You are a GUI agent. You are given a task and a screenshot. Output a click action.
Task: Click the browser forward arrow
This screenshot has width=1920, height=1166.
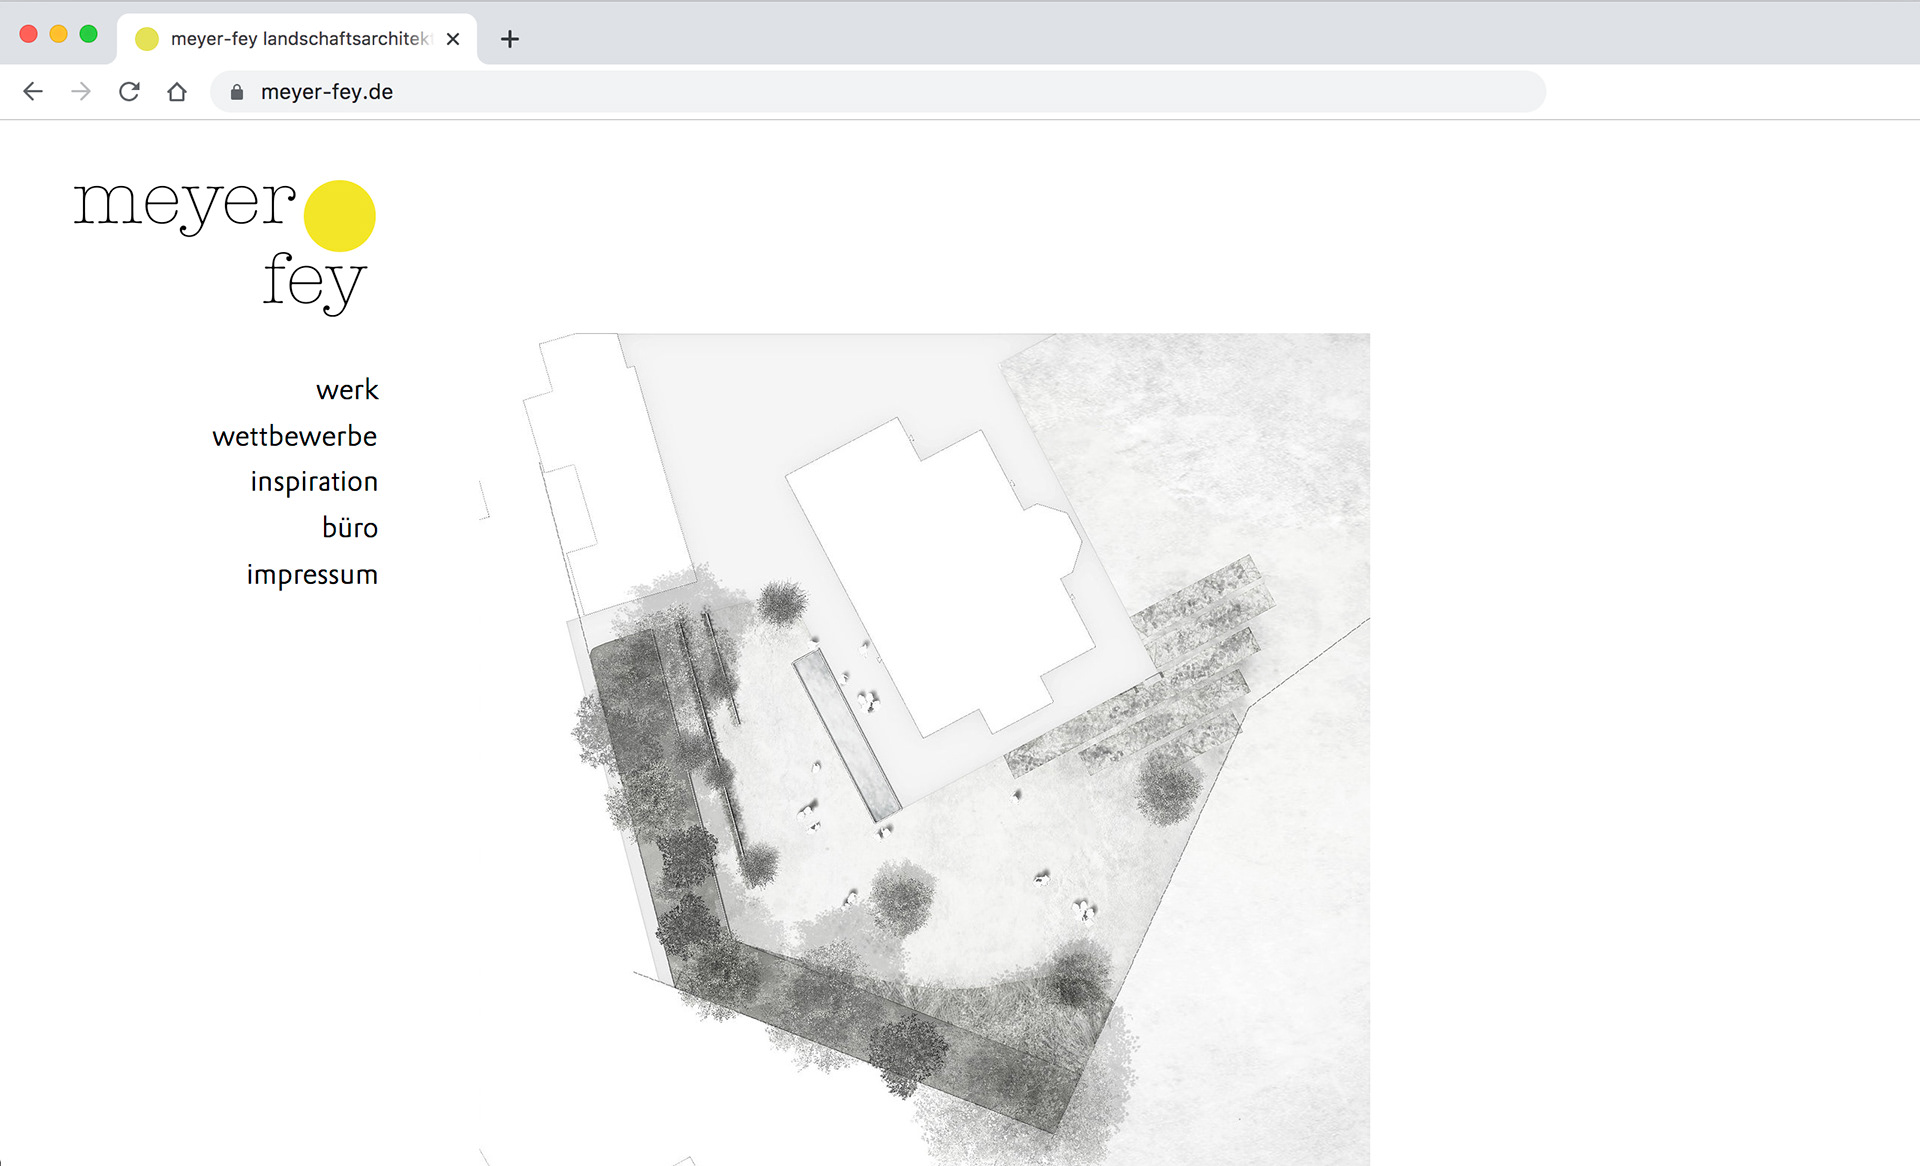[81, 92]
